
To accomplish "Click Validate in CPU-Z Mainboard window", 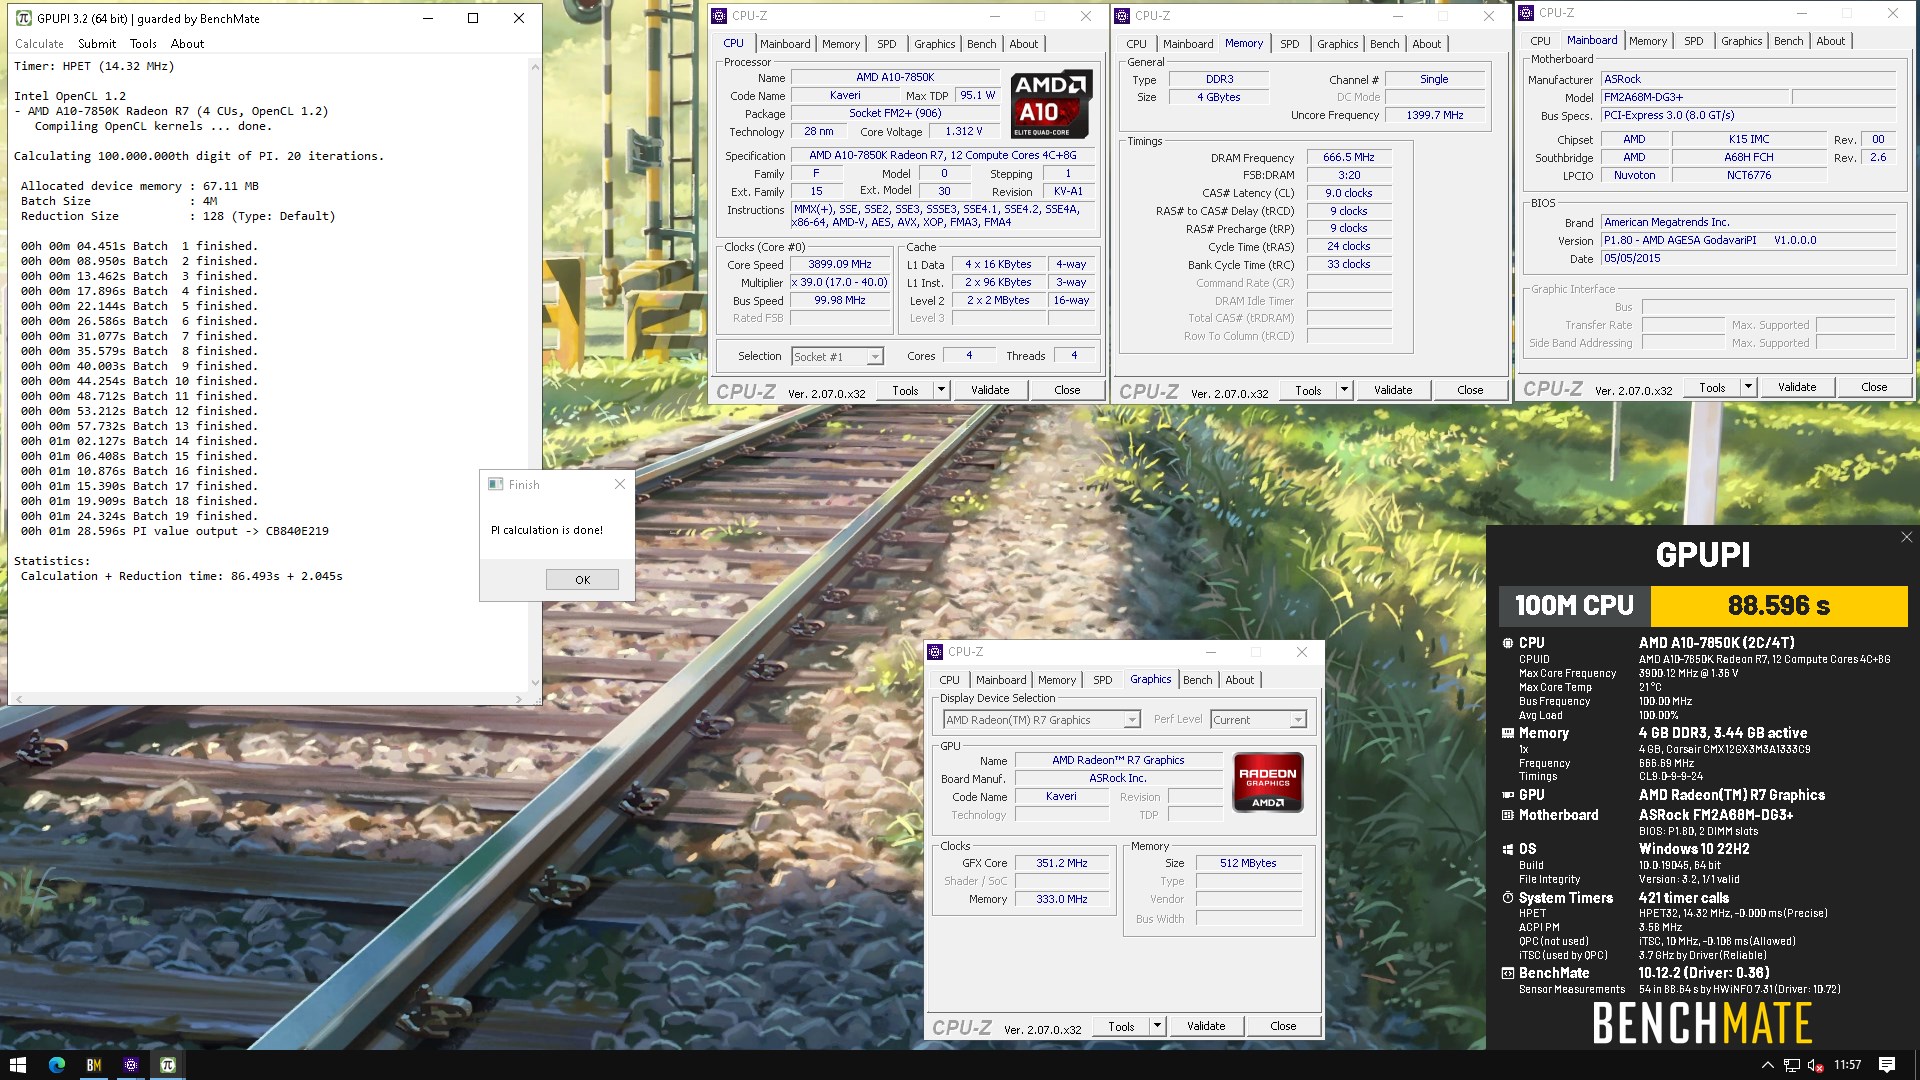I will click(x=1797, y=387).
